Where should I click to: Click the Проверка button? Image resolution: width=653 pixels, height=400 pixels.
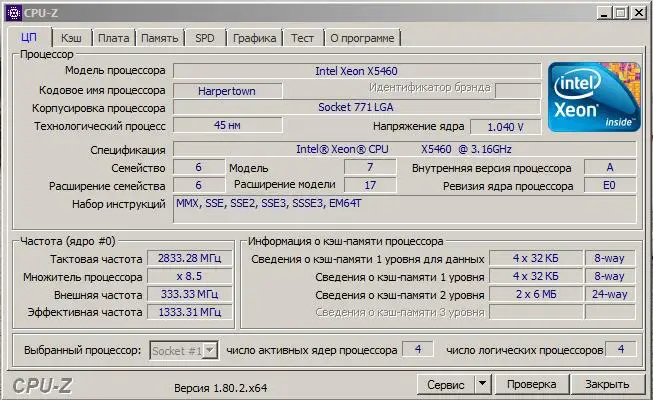532,384
